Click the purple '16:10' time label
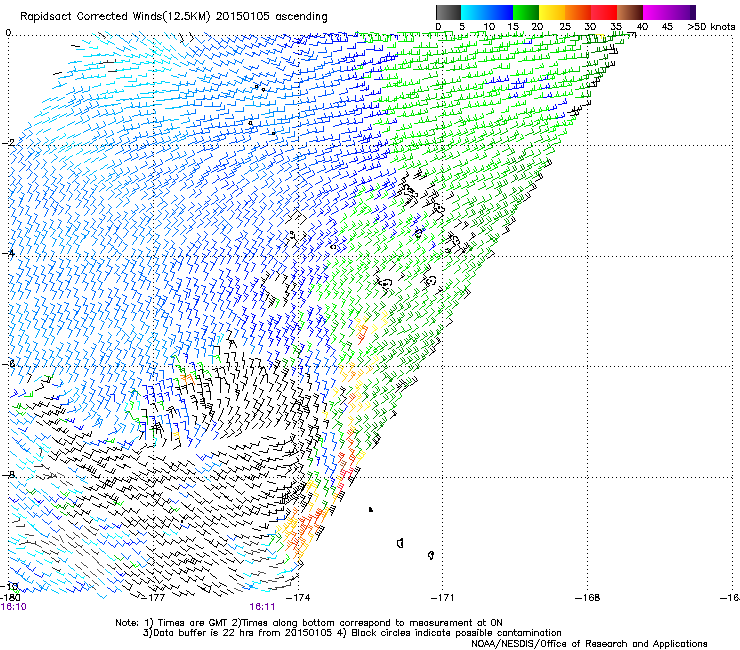This screenshot has width=740, height=650. [13, 607]
